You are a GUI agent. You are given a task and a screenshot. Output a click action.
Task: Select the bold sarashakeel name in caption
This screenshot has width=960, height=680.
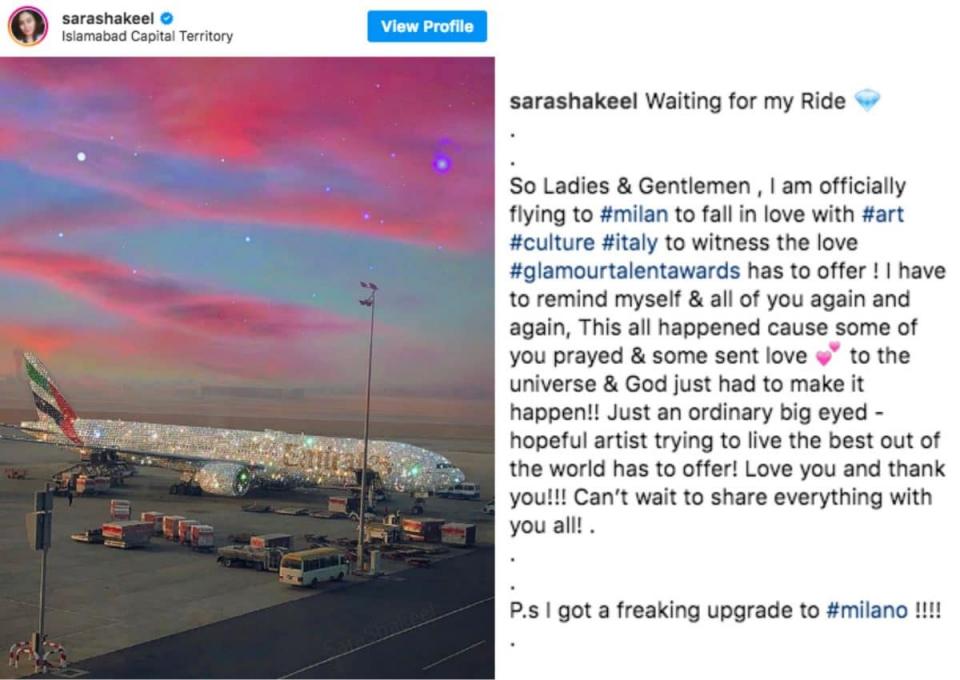[x=573, y=102]
